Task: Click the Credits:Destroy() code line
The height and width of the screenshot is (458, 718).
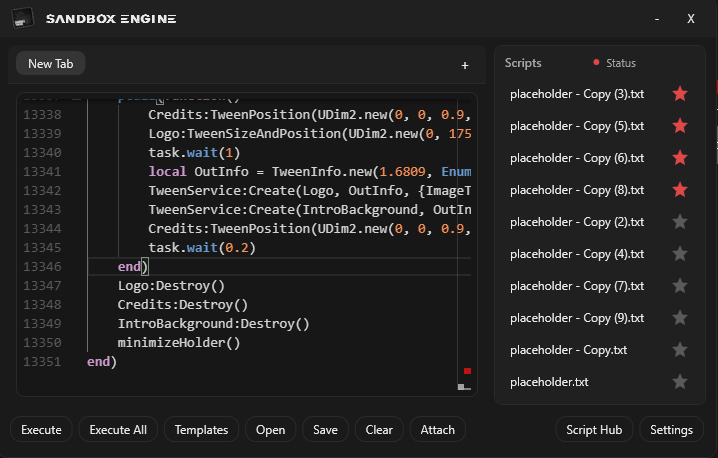Action: [x=183, y=305]
